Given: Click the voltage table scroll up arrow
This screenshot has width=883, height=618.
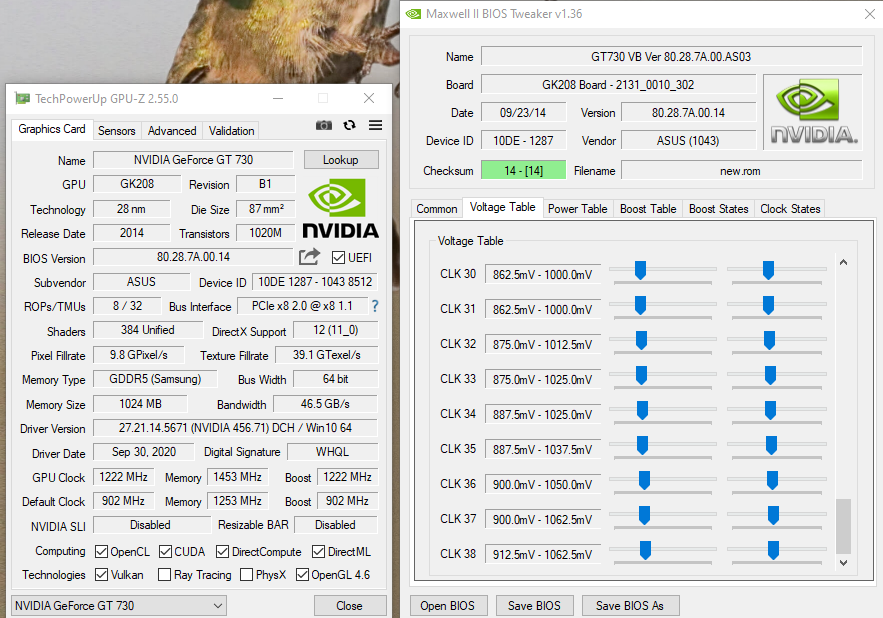Looking at the screenshot, I should 843,262.
